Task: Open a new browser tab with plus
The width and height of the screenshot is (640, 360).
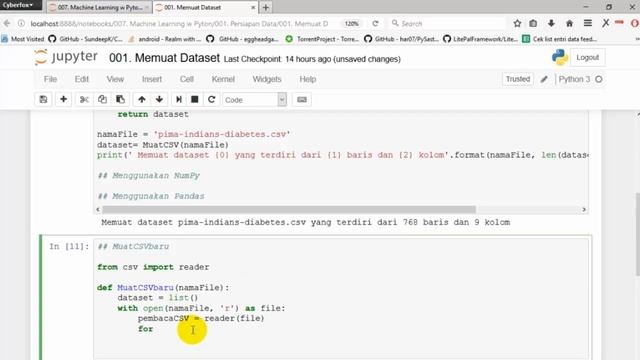Action: click(x=266, y=7)
